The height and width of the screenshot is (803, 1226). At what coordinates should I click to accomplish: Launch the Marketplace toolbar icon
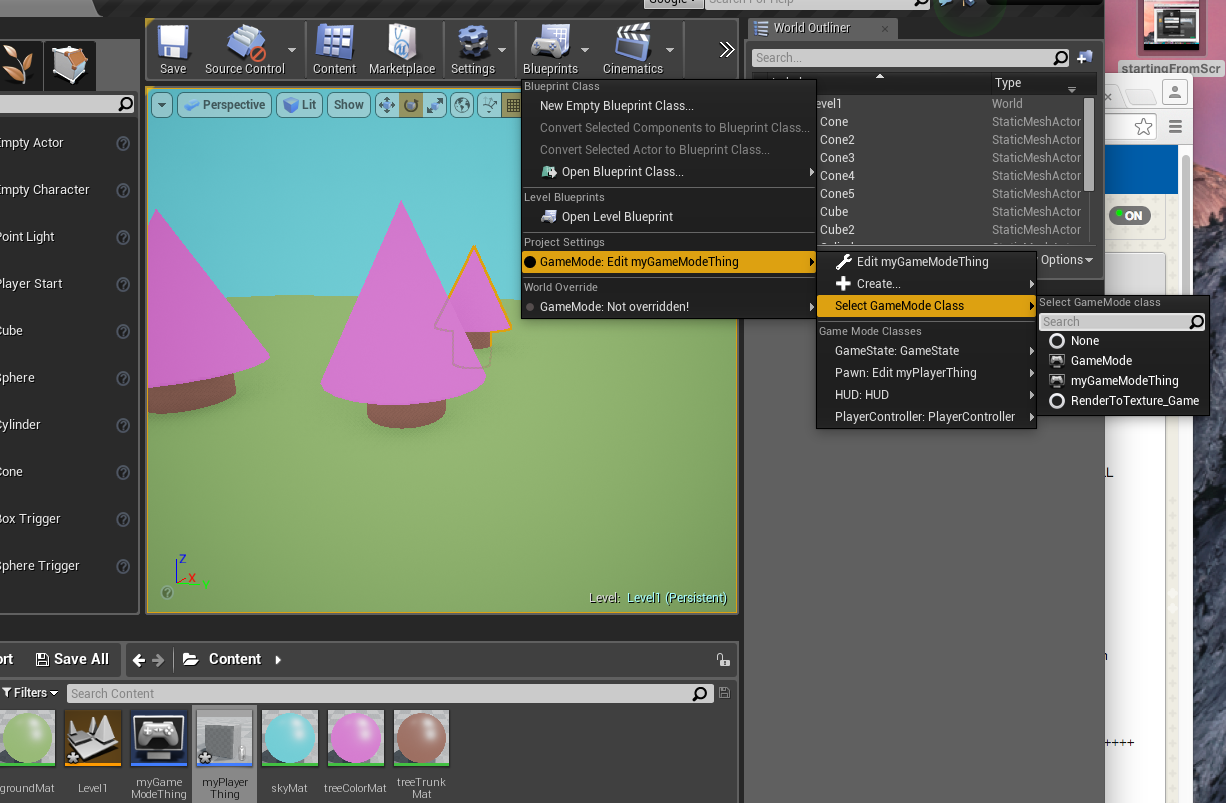click(x=402, y=49)
